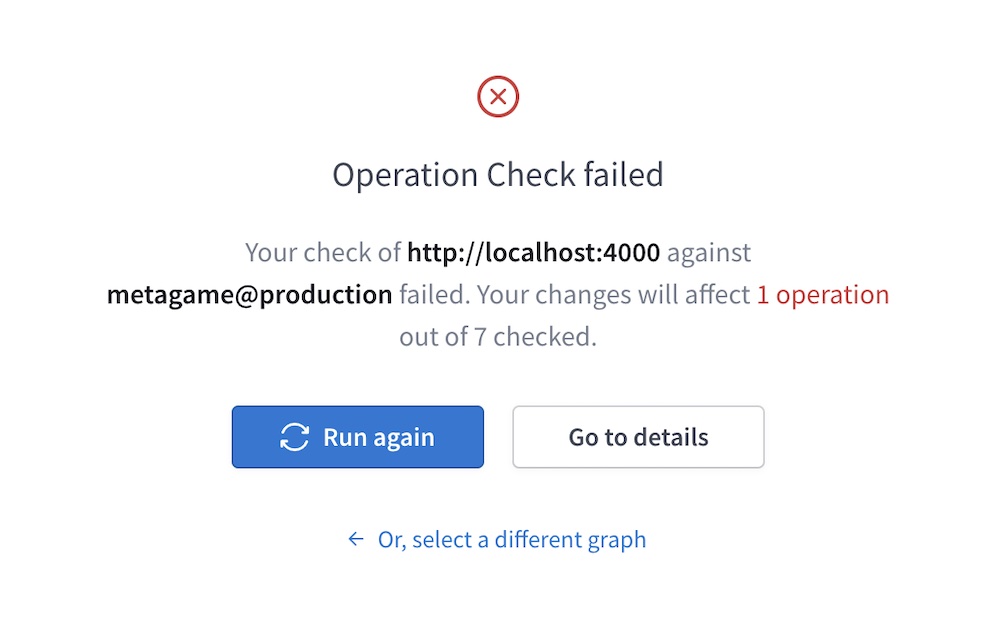Click the red 1 operation text
The image size is (1000, 630).
pyautogui.click(x=822, y=294)
